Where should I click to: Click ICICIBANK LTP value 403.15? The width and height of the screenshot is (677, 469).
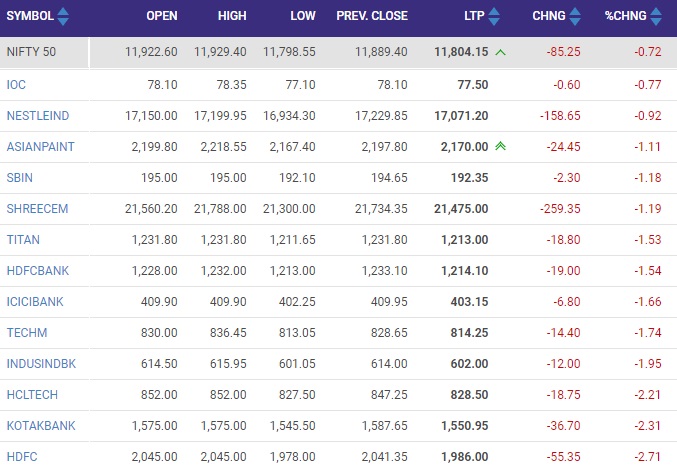[x=469, y=302]
